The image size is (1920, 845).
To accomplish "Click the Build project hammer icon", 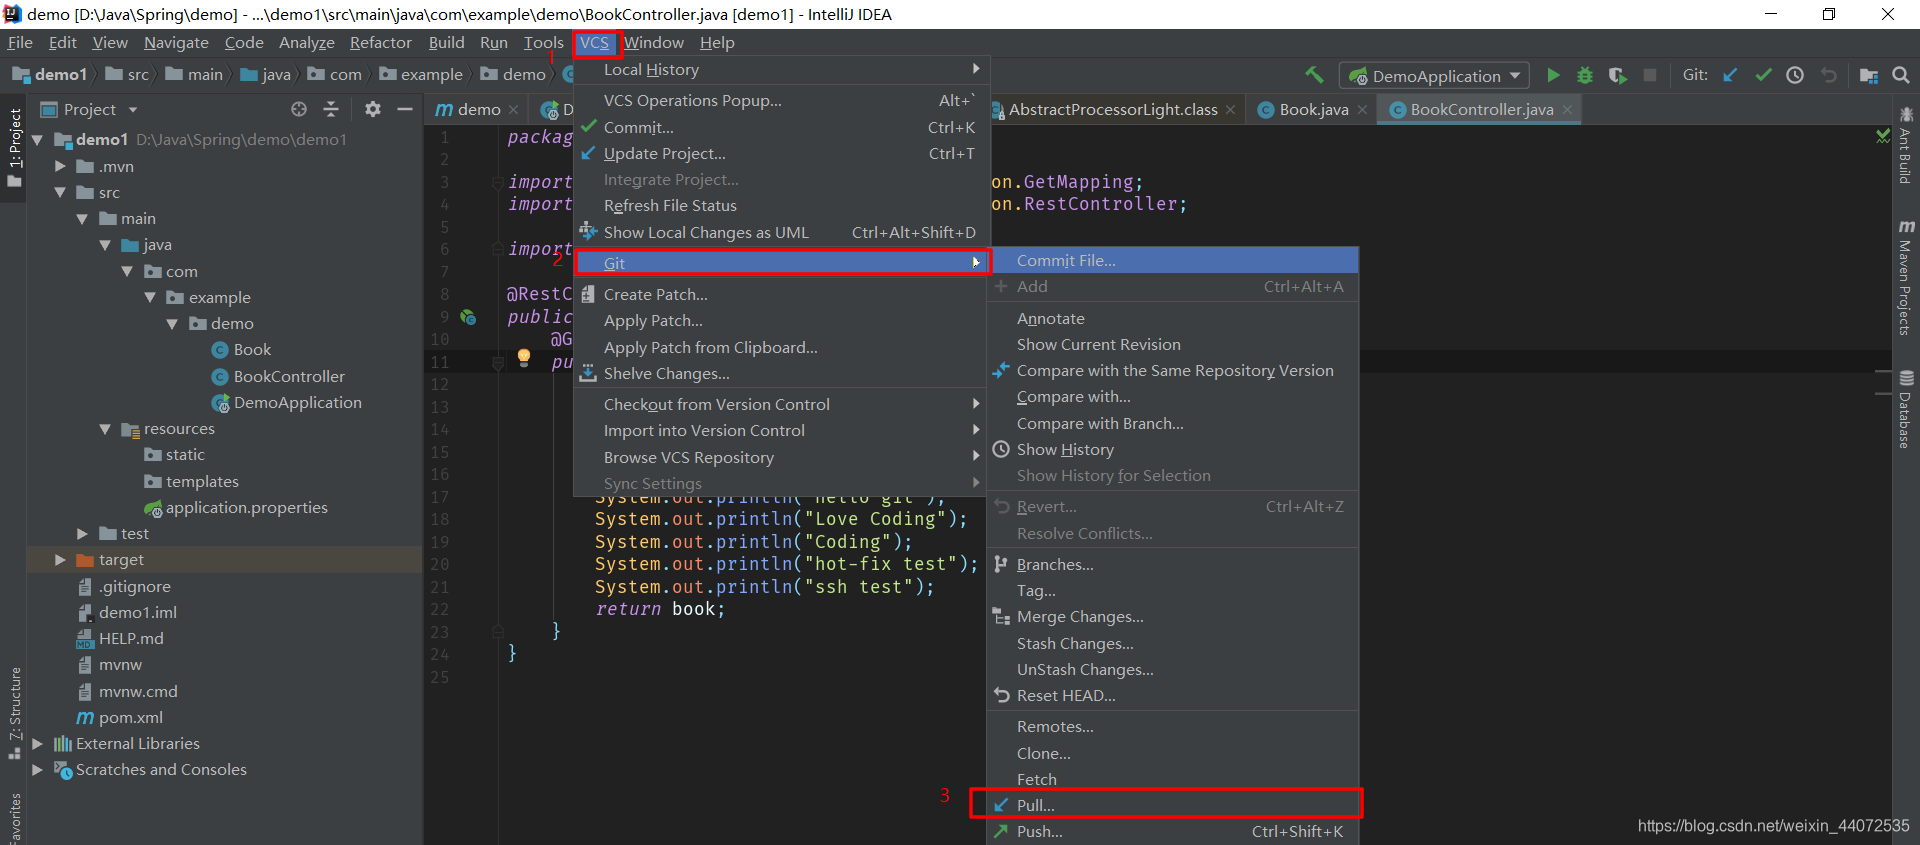I will coord(1314,75).
